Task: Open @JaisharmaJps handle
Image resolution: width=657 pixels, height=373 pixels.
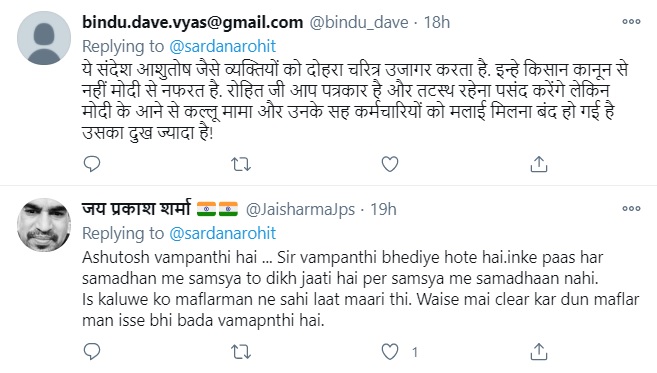Action: pos(300,209)
